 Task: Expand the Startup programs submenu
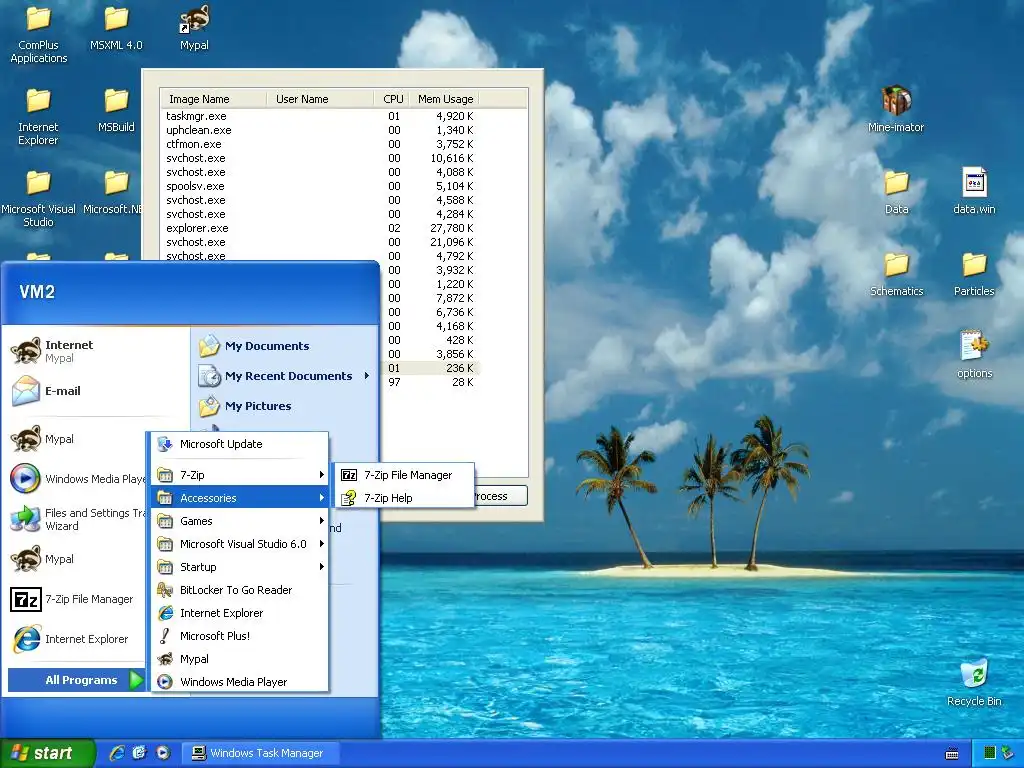240,567
